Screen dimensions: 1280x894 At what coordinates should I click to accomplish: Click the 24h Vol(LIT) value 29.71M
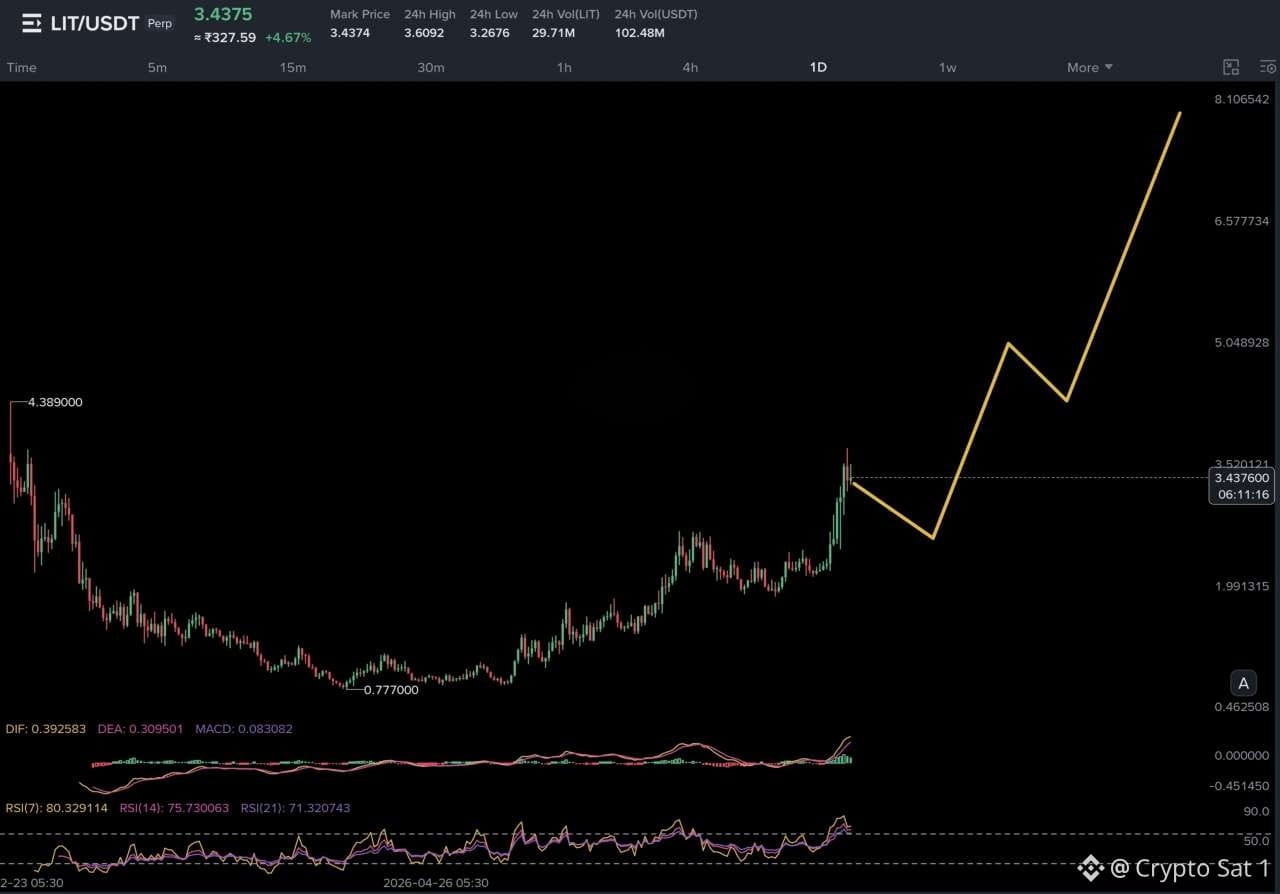coord(555,33)
